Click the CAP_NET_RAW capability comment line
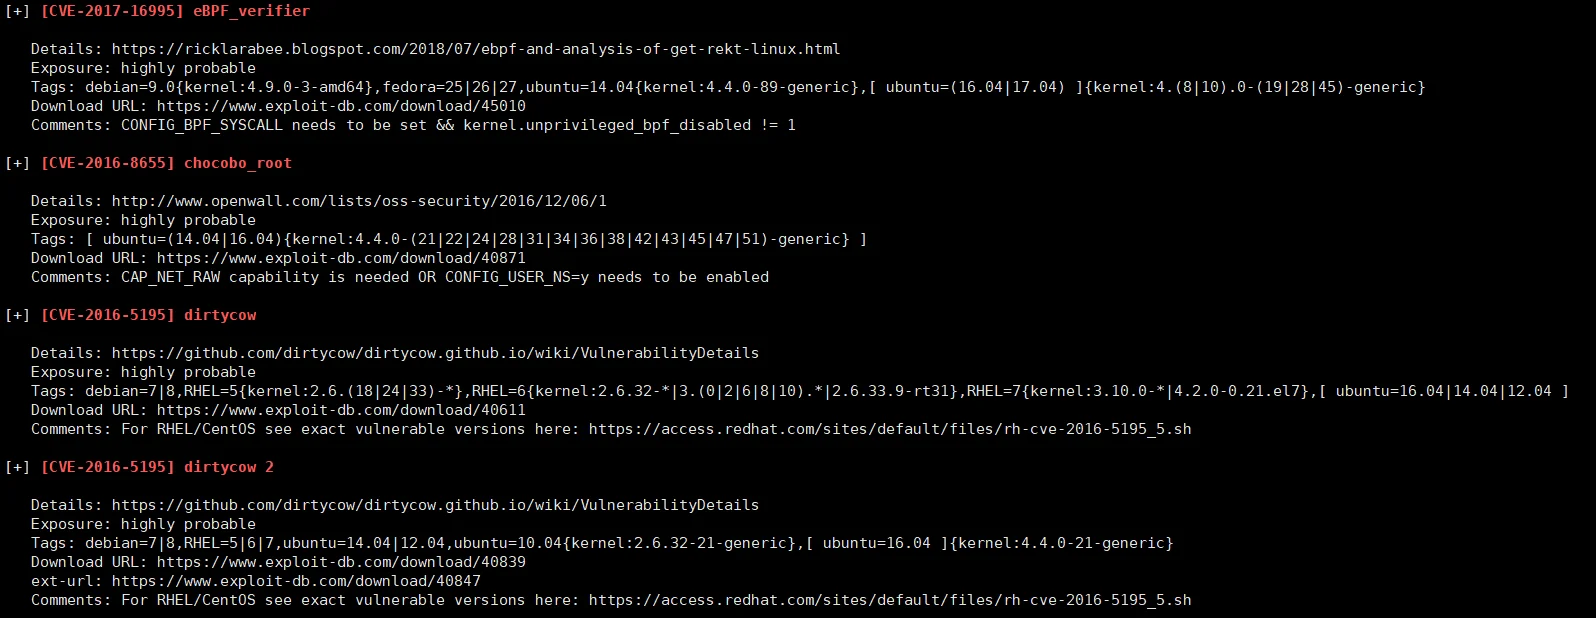The width and height of the screenshot is (1596, 618). point(400,277)
